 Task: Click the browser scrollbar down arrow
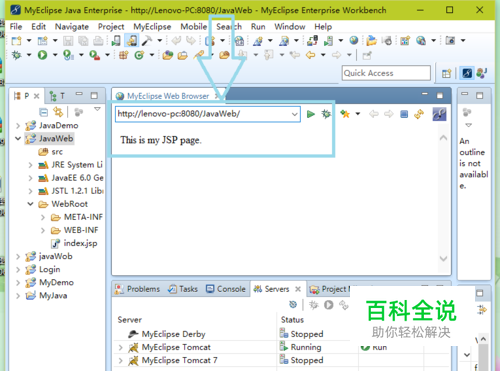(x=443, y=258)
